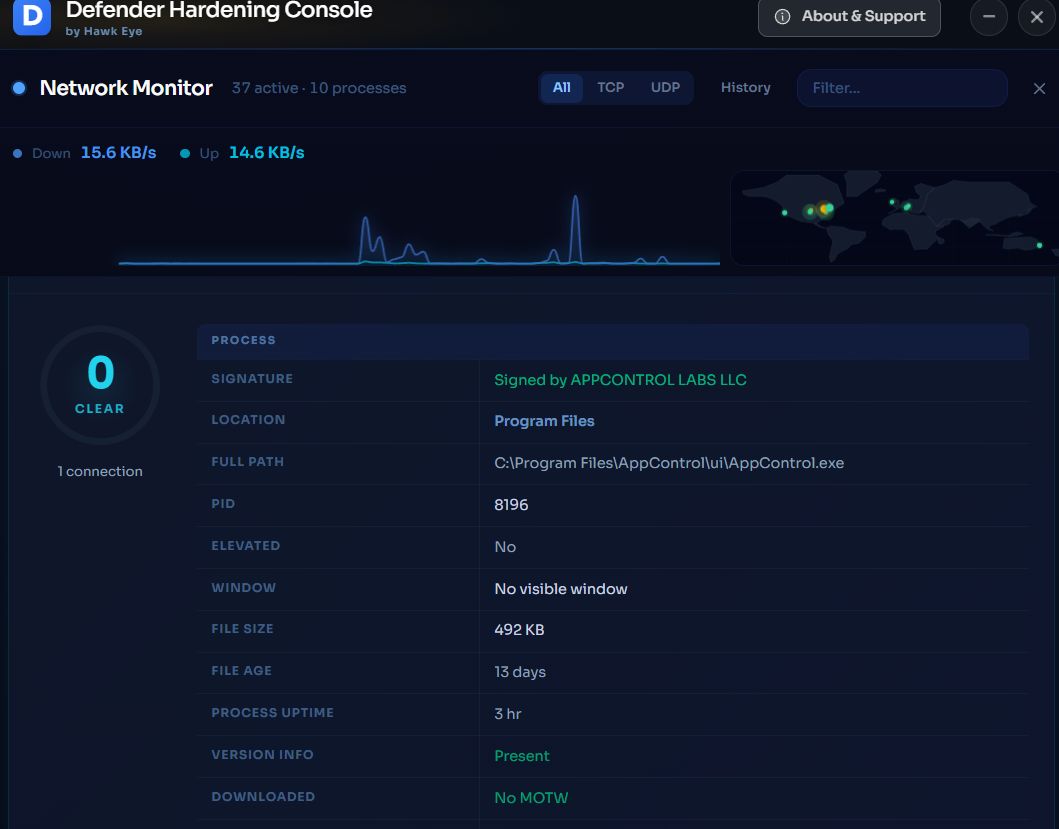The image size is (1059, 829).
Task: Click the 'No visible window' value
Action: (x=561, y=588)
